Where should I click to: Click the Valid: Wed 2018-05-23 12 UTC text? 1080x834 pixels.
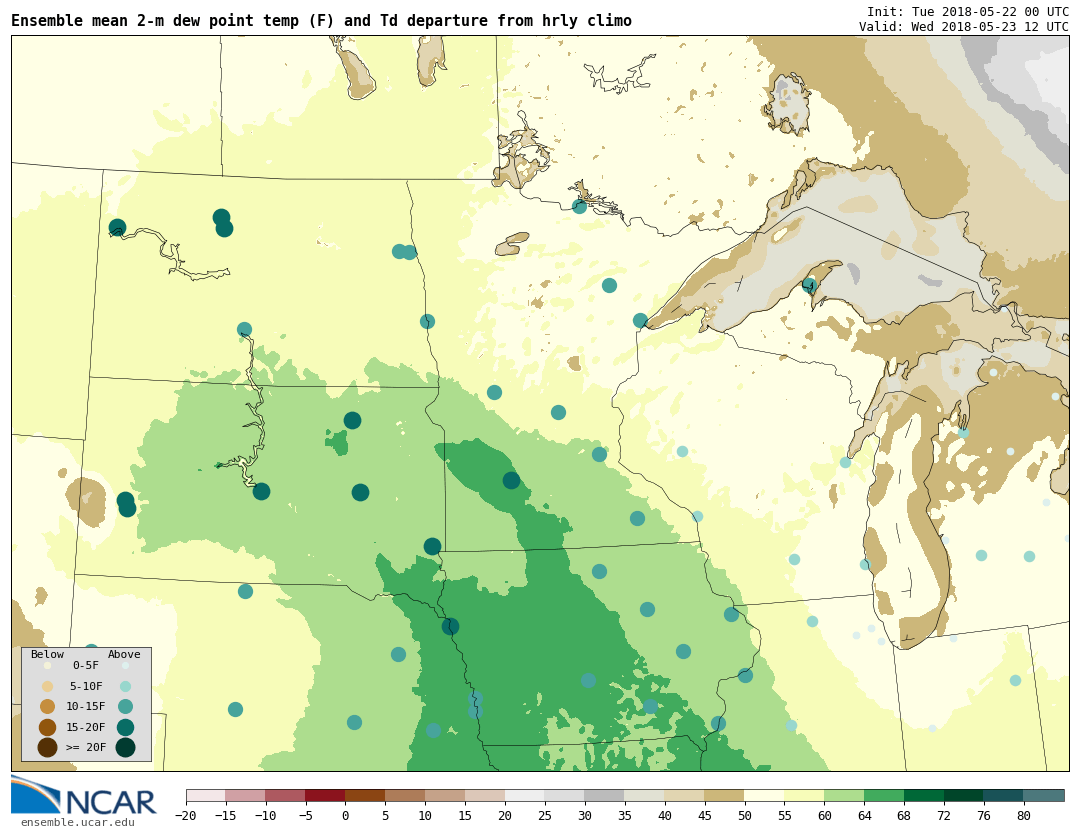[964, 26]
